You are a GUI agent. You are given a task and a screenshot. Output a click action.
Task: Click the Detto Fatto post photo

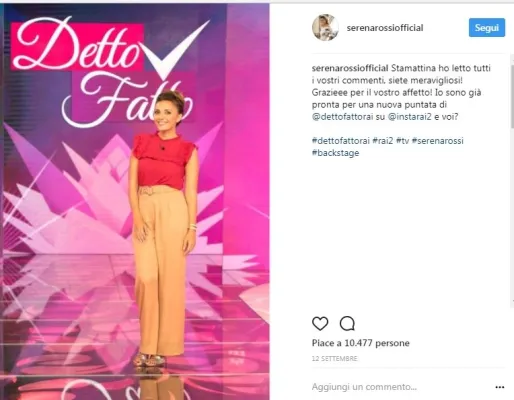tap(136, 202)
